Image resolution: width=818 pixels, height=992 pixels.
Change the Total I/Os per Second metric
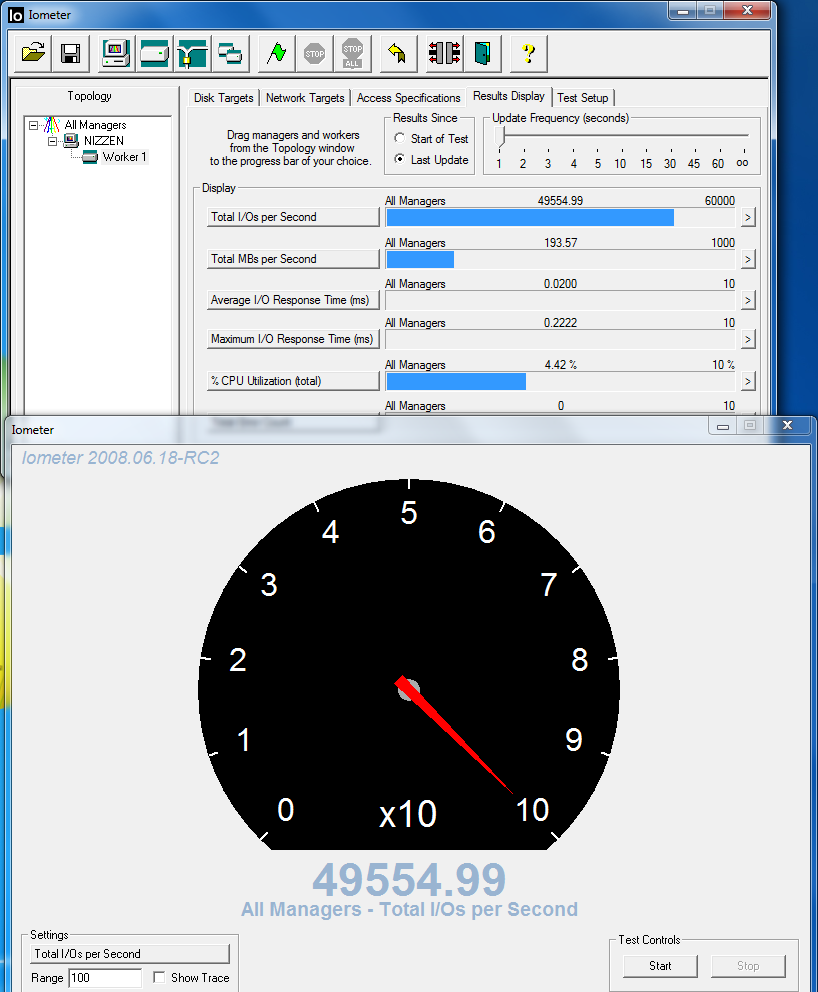pos(293,217)
